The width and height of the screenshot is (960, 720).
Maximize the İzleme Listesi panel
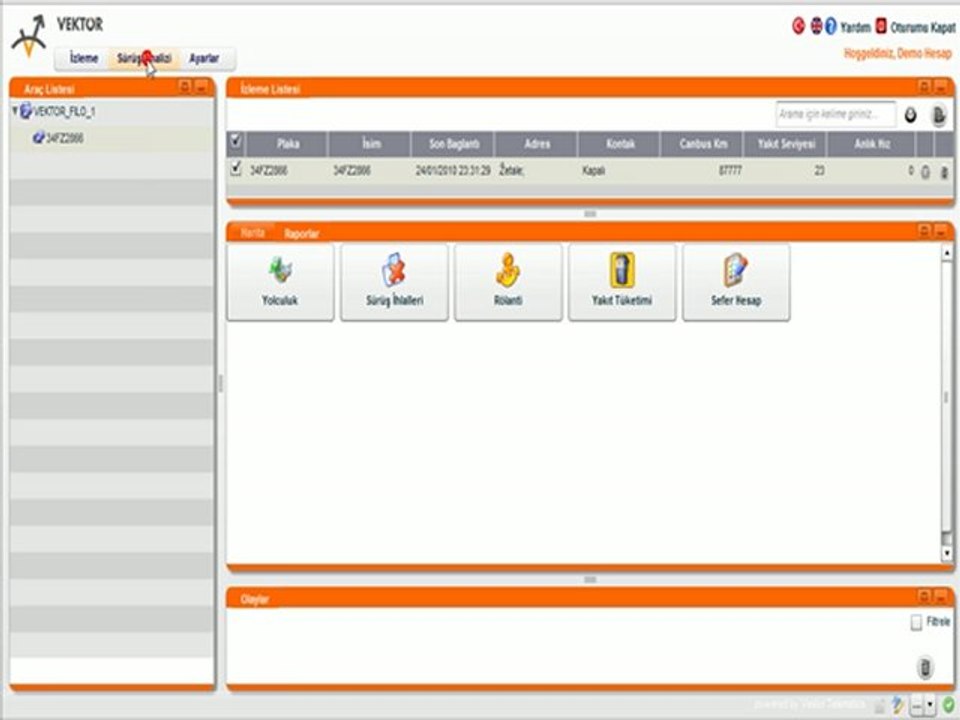point(925,87)
